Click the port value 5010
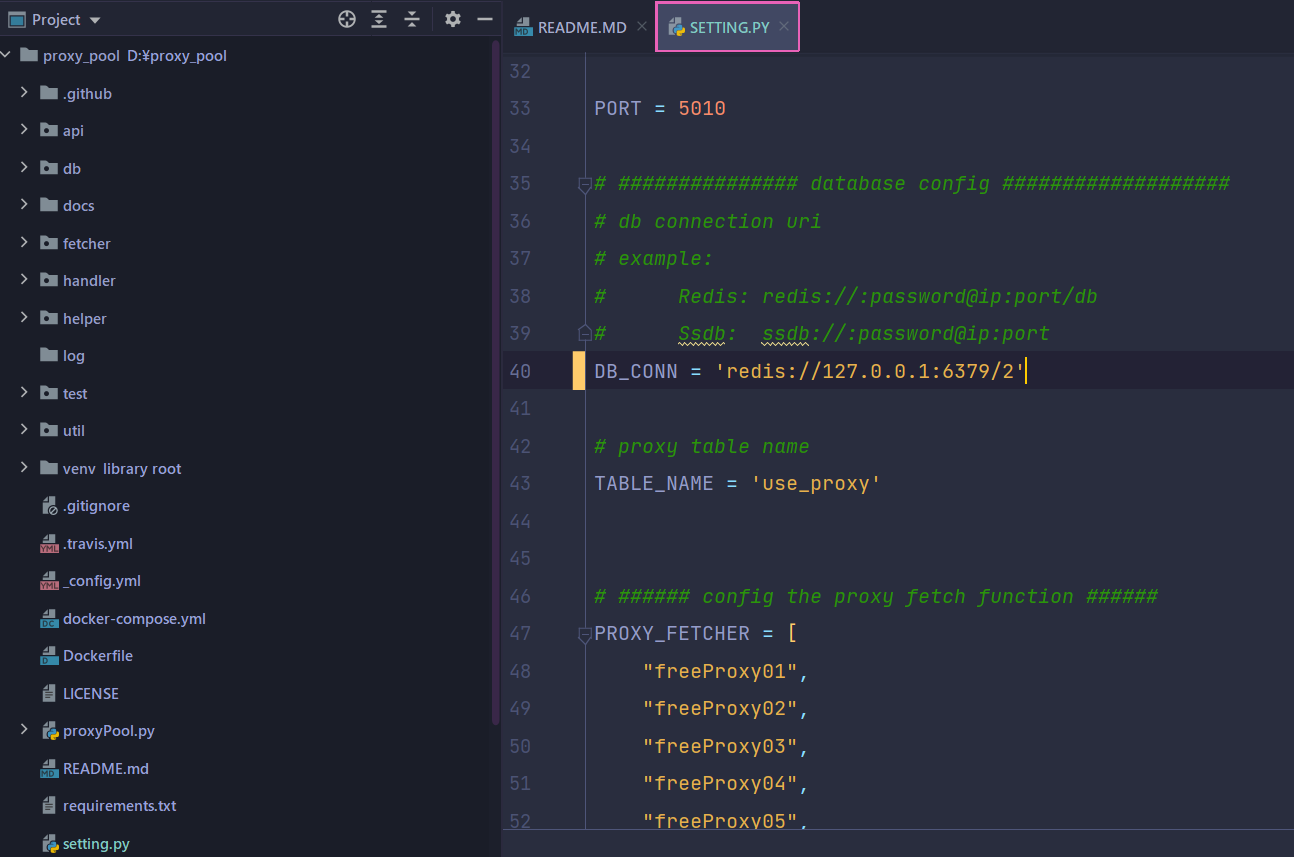1294x857 pixels. click(x=702, y=108)
